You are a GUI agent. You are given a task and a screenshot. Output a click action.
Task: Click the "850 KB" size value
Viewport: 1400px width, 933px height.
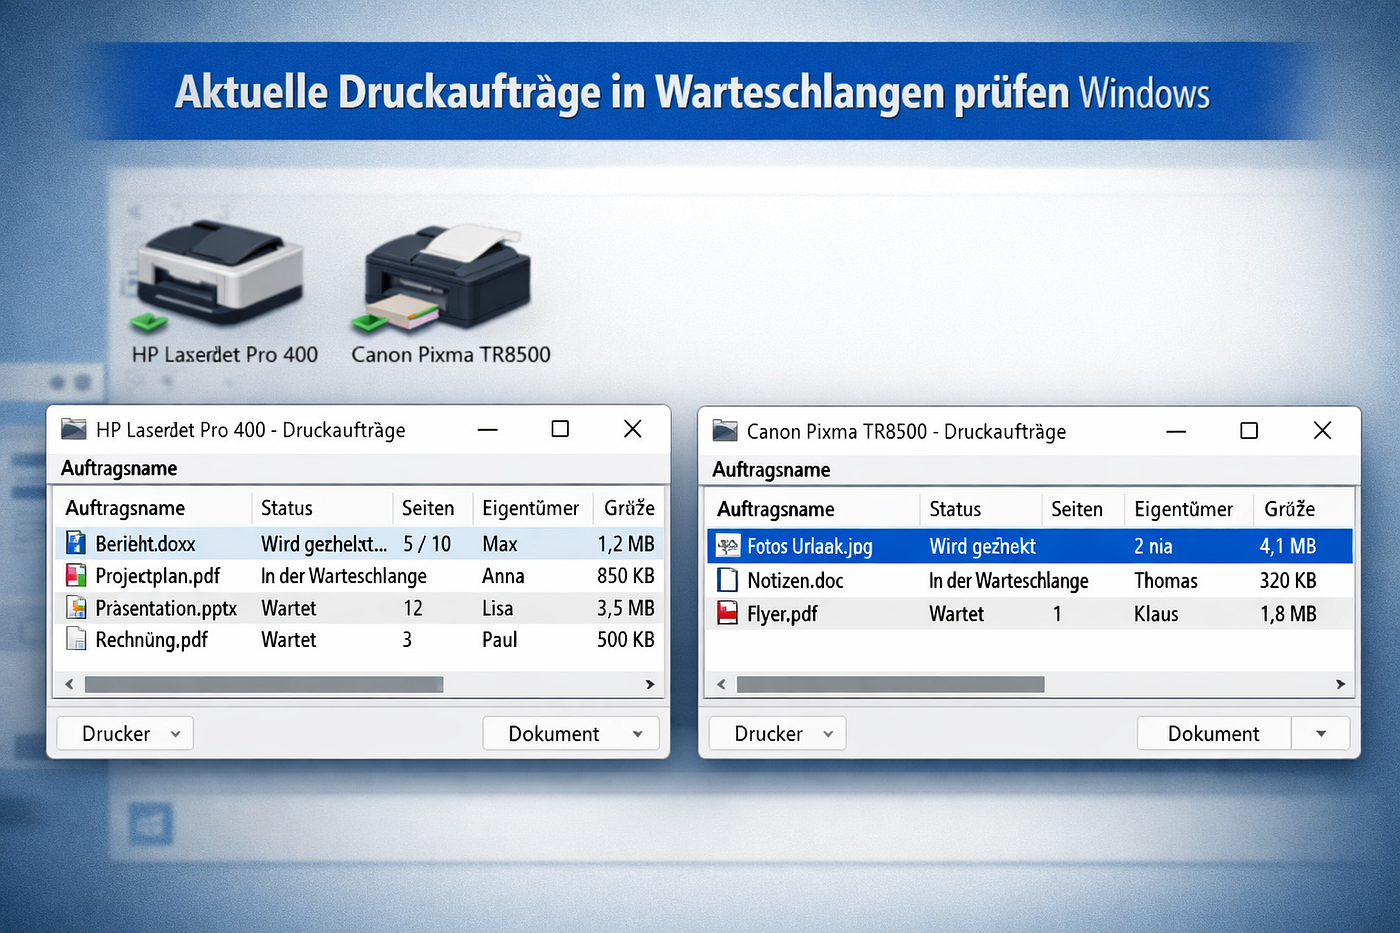tap(626, 576)
